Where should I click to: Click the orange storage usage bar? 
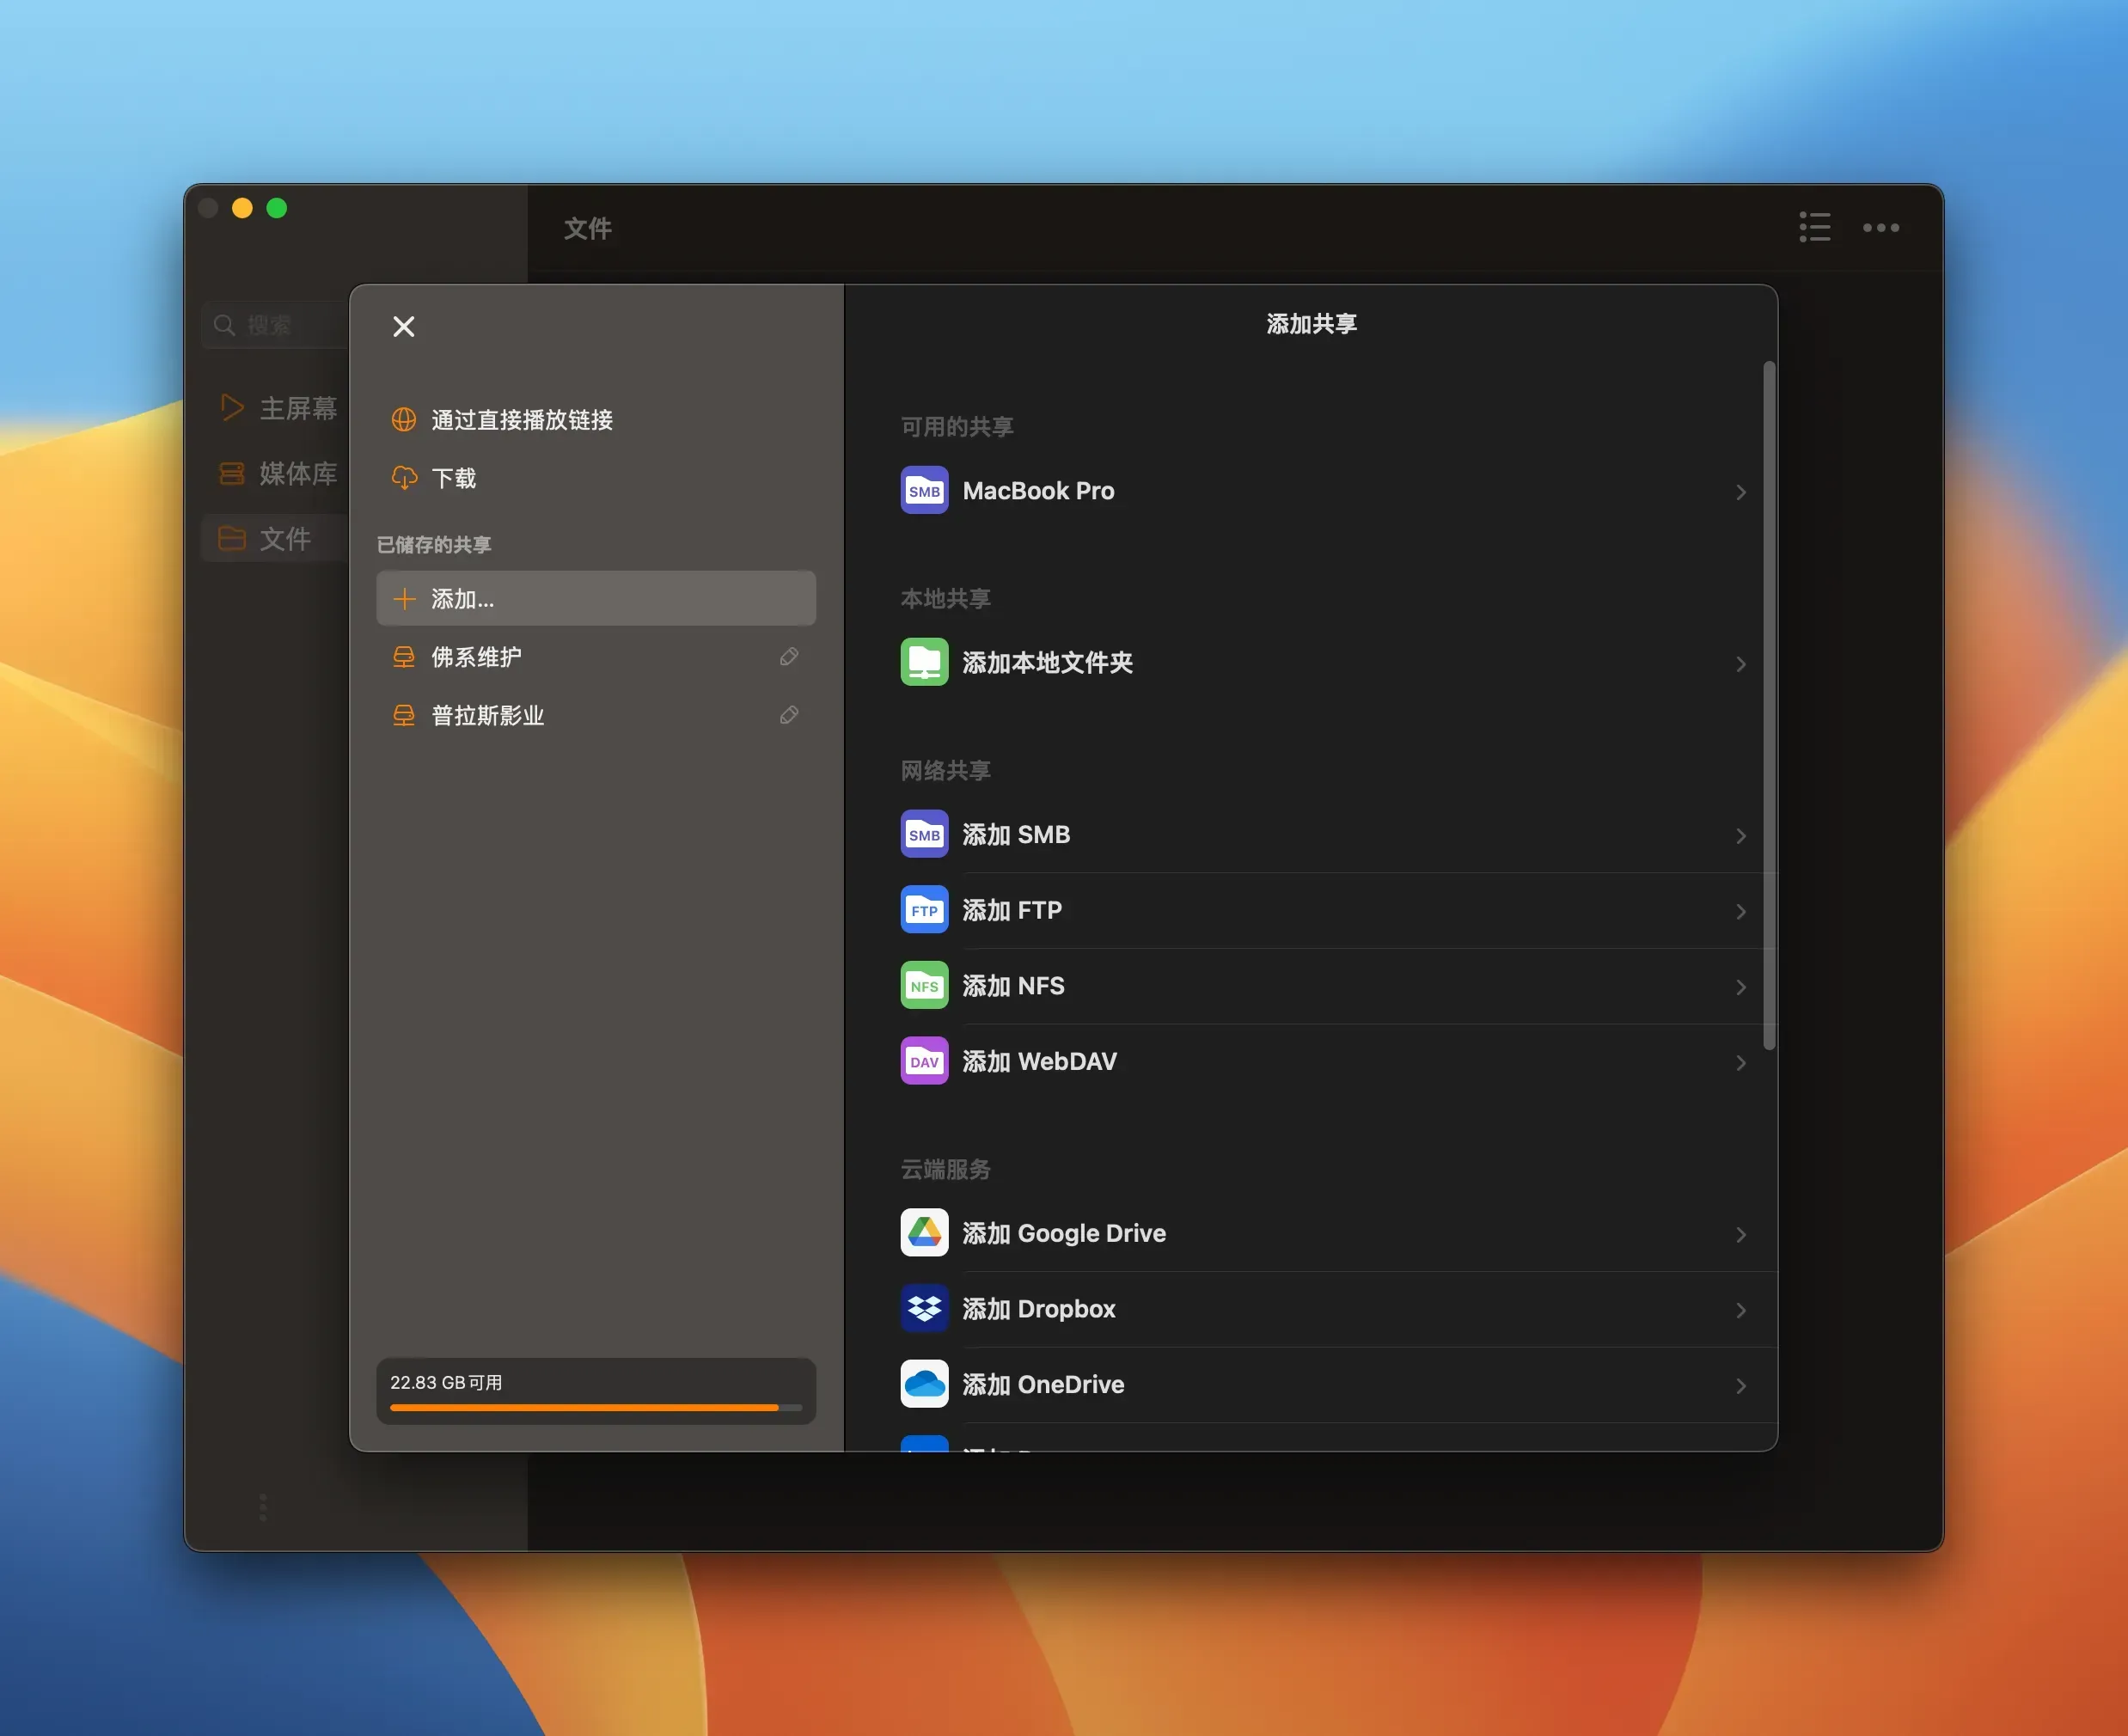pyautogui.click(x=596, y=1407)
